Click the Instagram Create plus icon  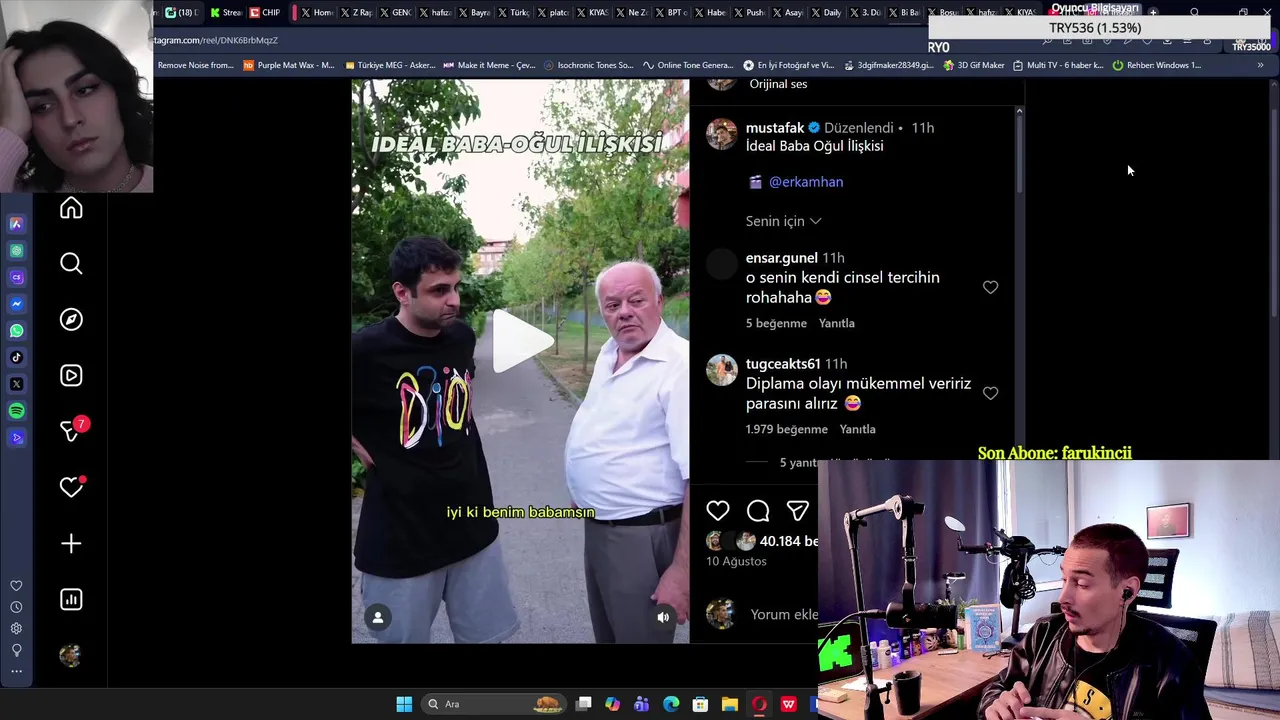click(x=71, y=543)
